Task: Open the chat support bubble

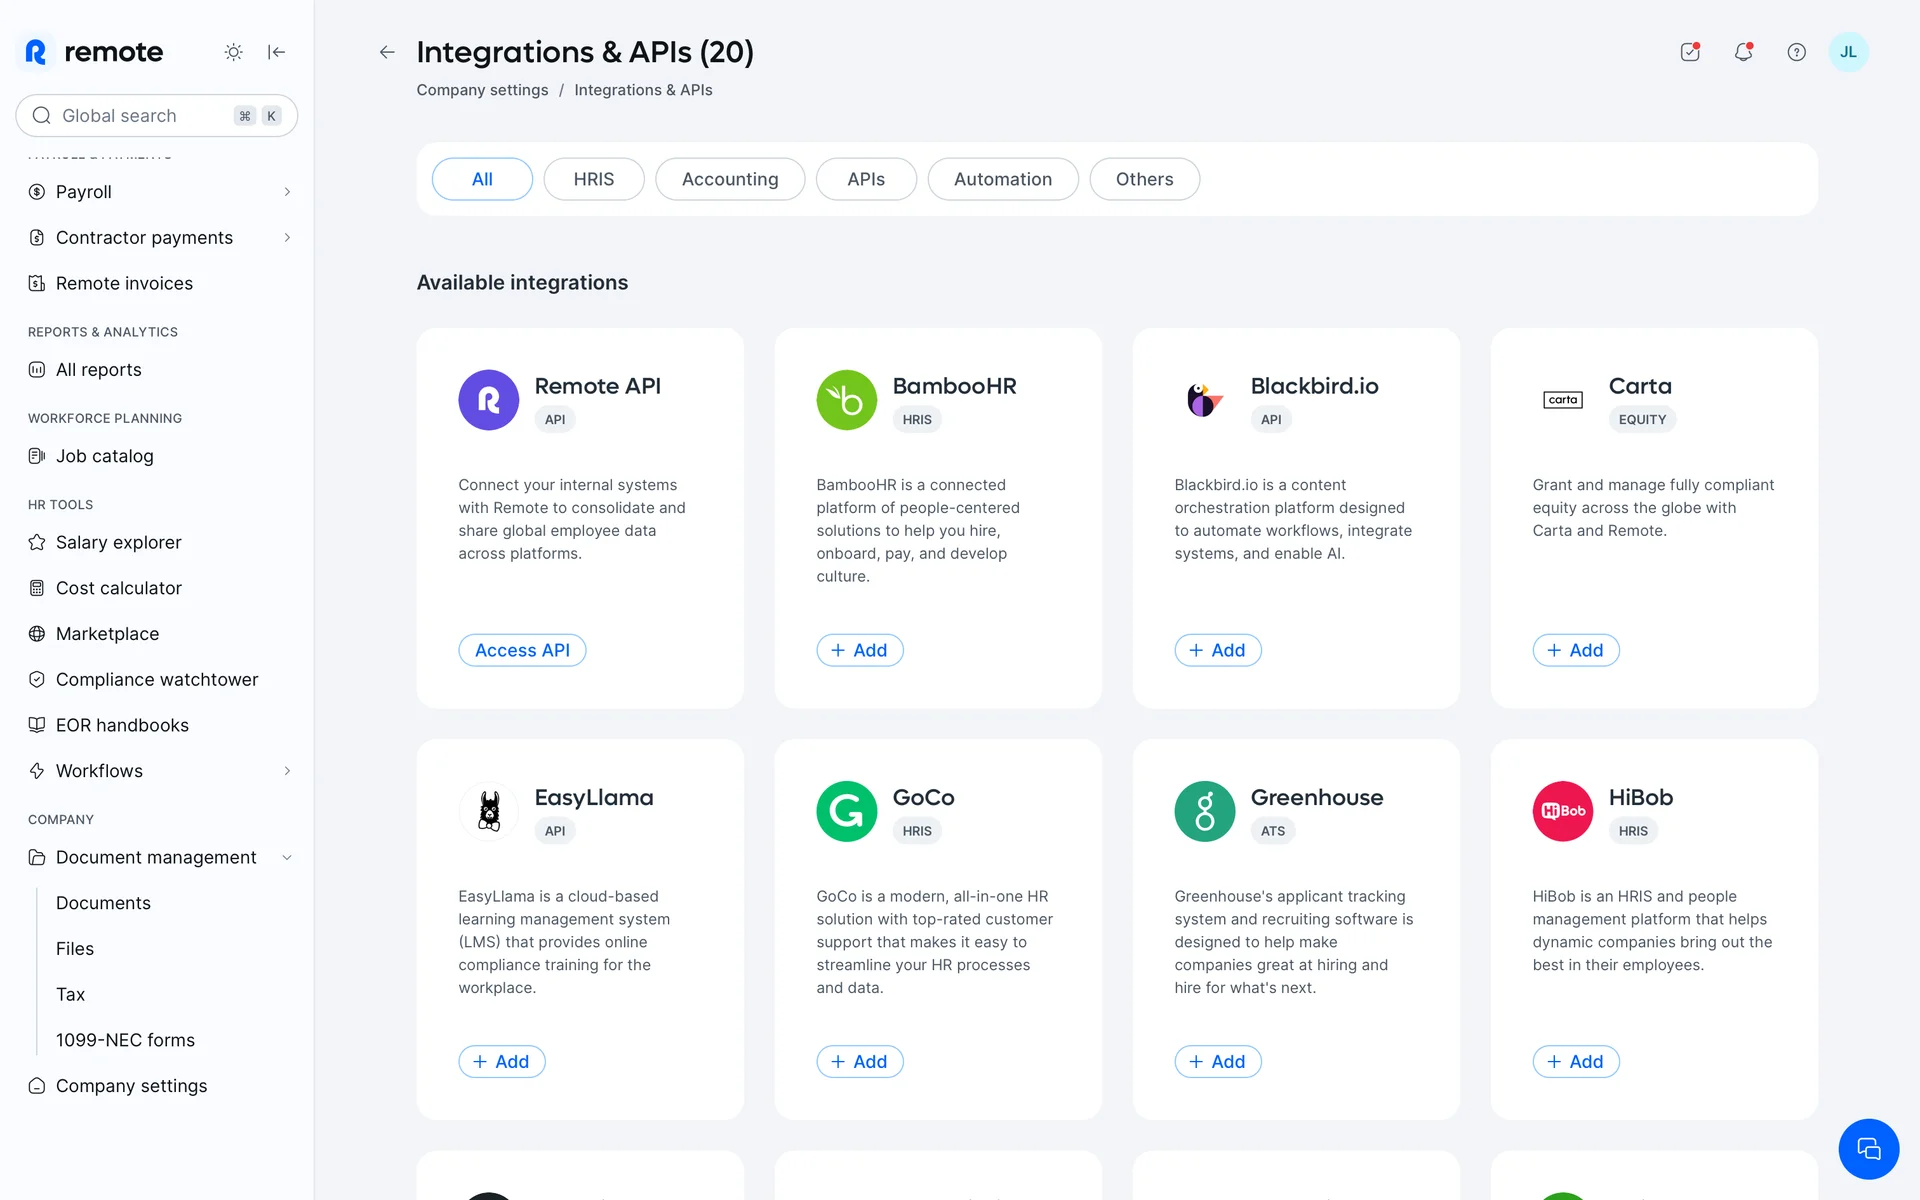Action: (x=1868, y=1149)
